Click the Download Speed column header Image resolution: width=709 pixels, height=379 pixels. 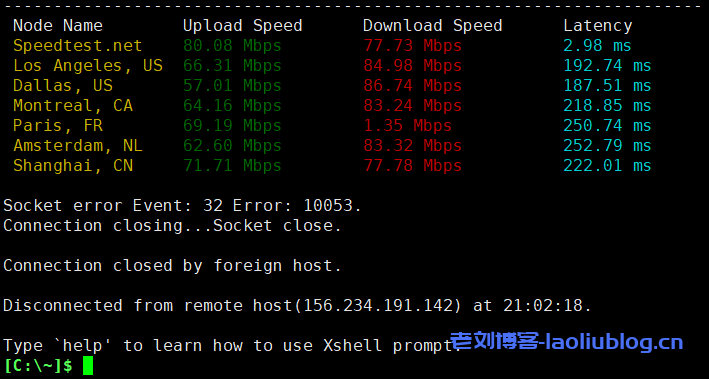tap(432, 26)
